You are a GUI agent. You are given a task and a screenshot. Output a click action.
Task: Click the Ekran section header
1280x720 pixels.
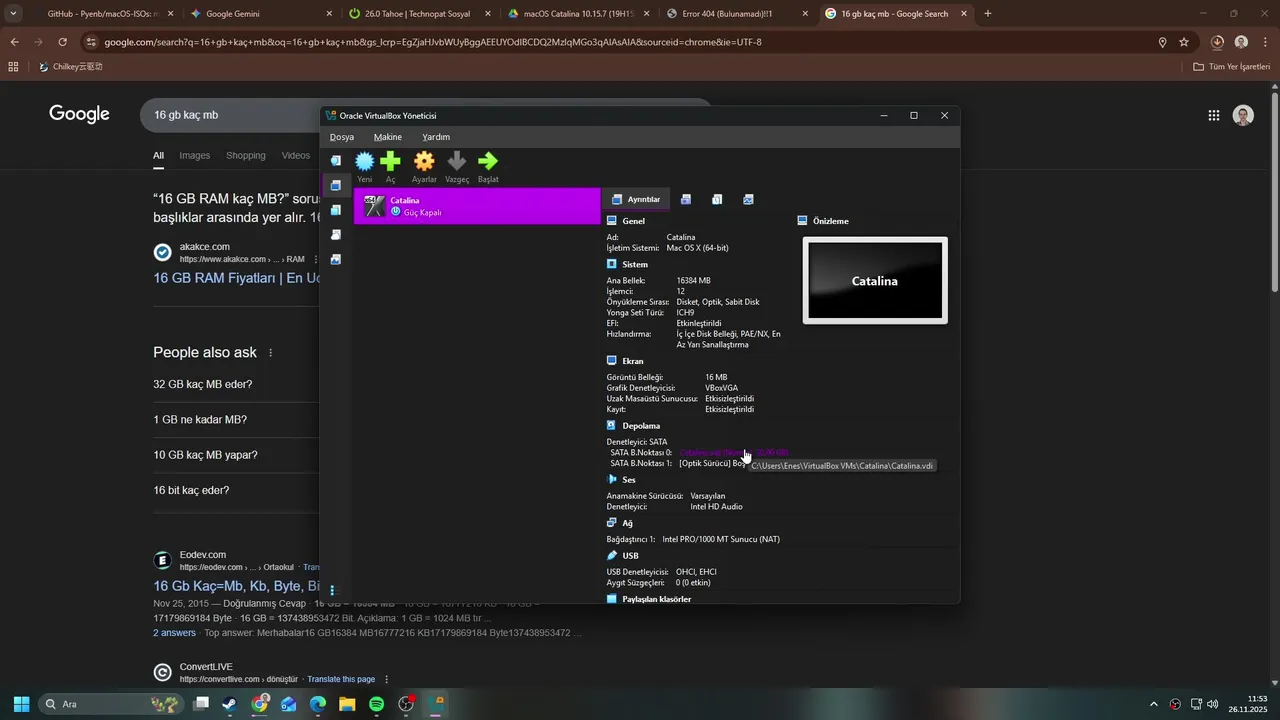click(x=633, y=361)
